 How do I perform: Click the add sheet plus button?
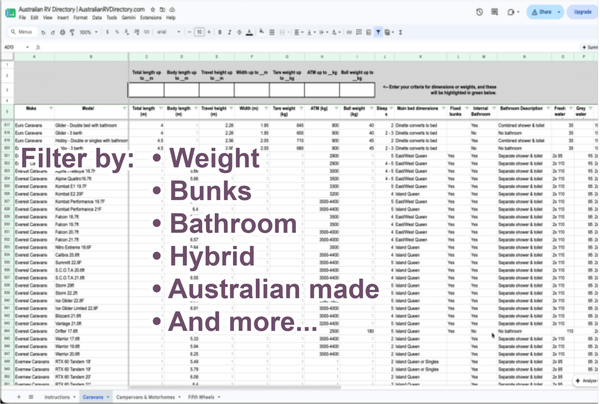click(19, 397)
